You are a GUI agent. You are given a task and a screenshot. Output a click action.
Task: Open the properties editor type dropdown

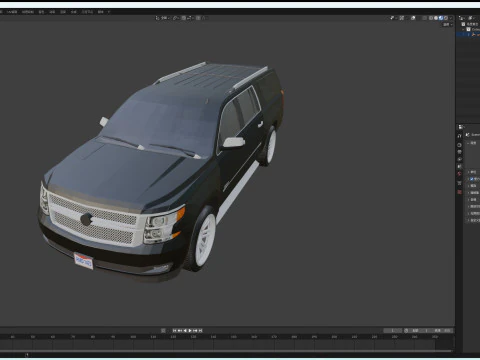[461, 127]
